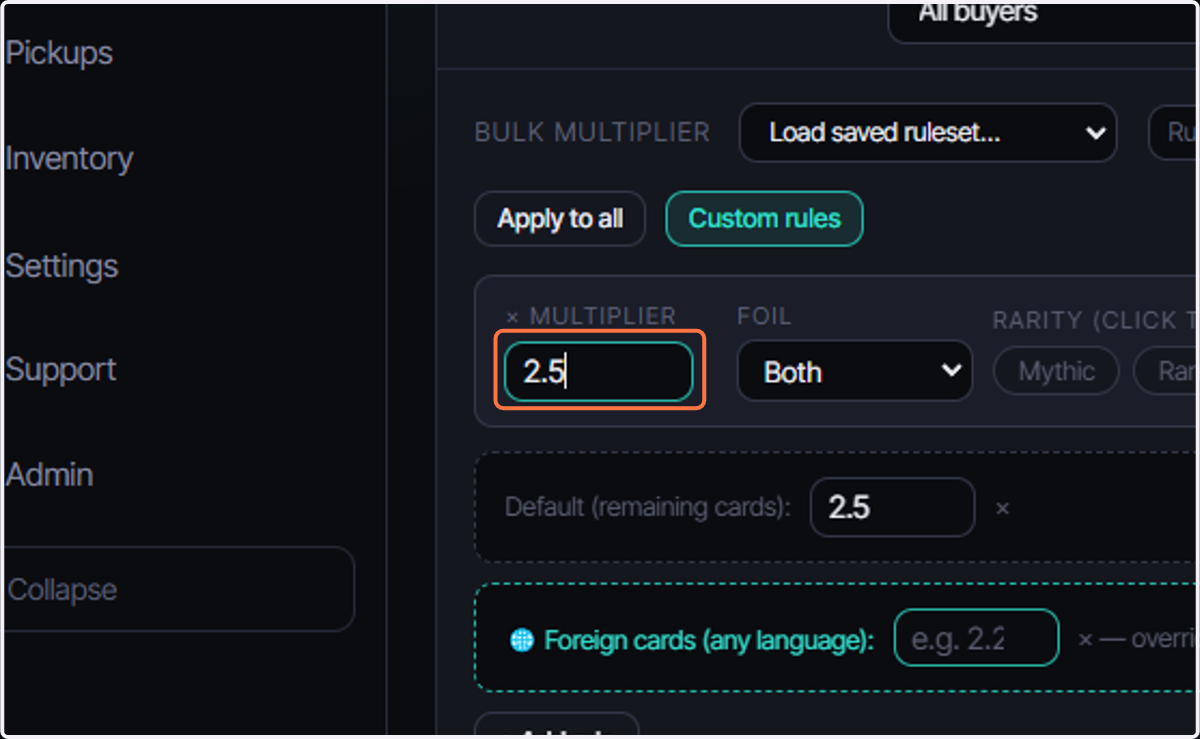This screenshot has height=739, width=1200.
Task: Go to Inventory in the sidebar
Action: pos(68,159)
